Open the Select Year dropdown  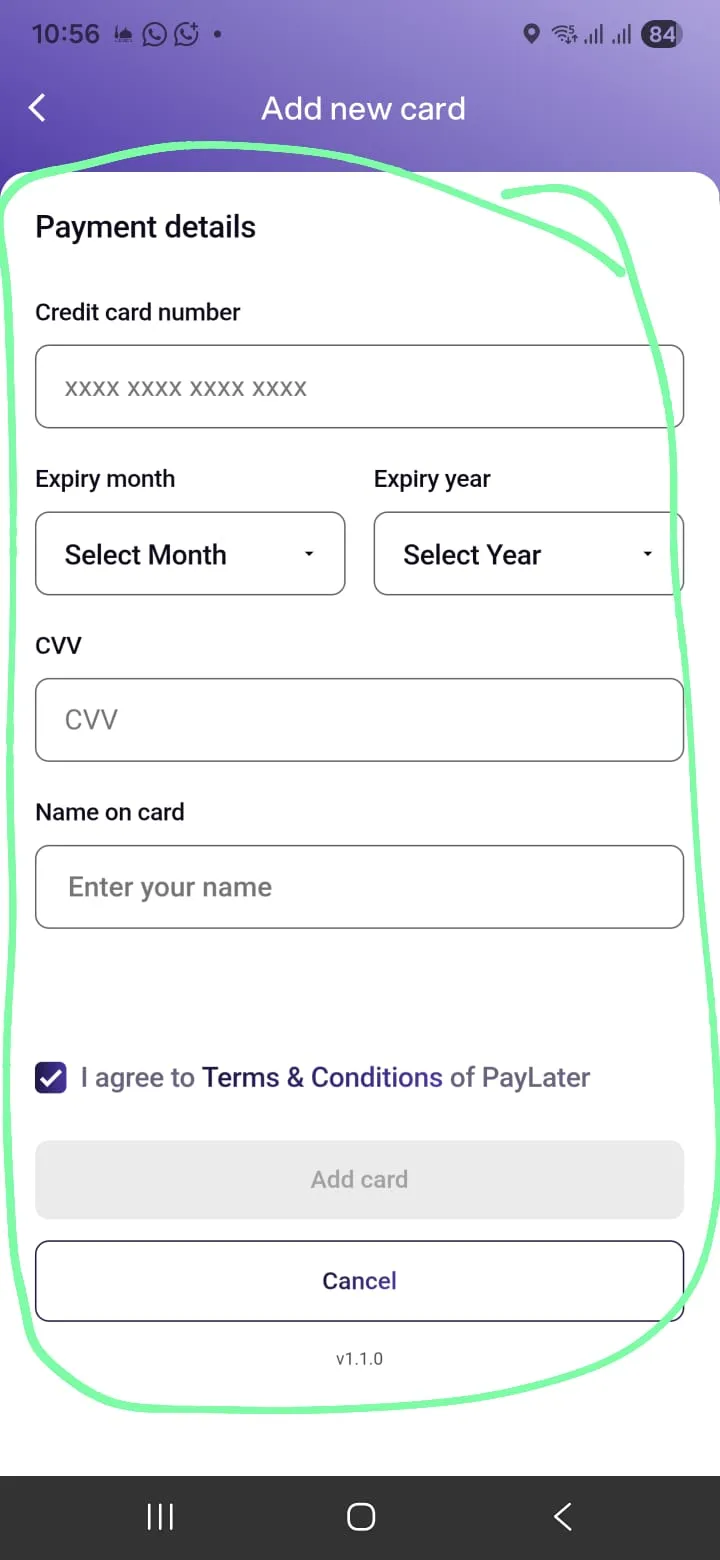(x=529, y=554)
